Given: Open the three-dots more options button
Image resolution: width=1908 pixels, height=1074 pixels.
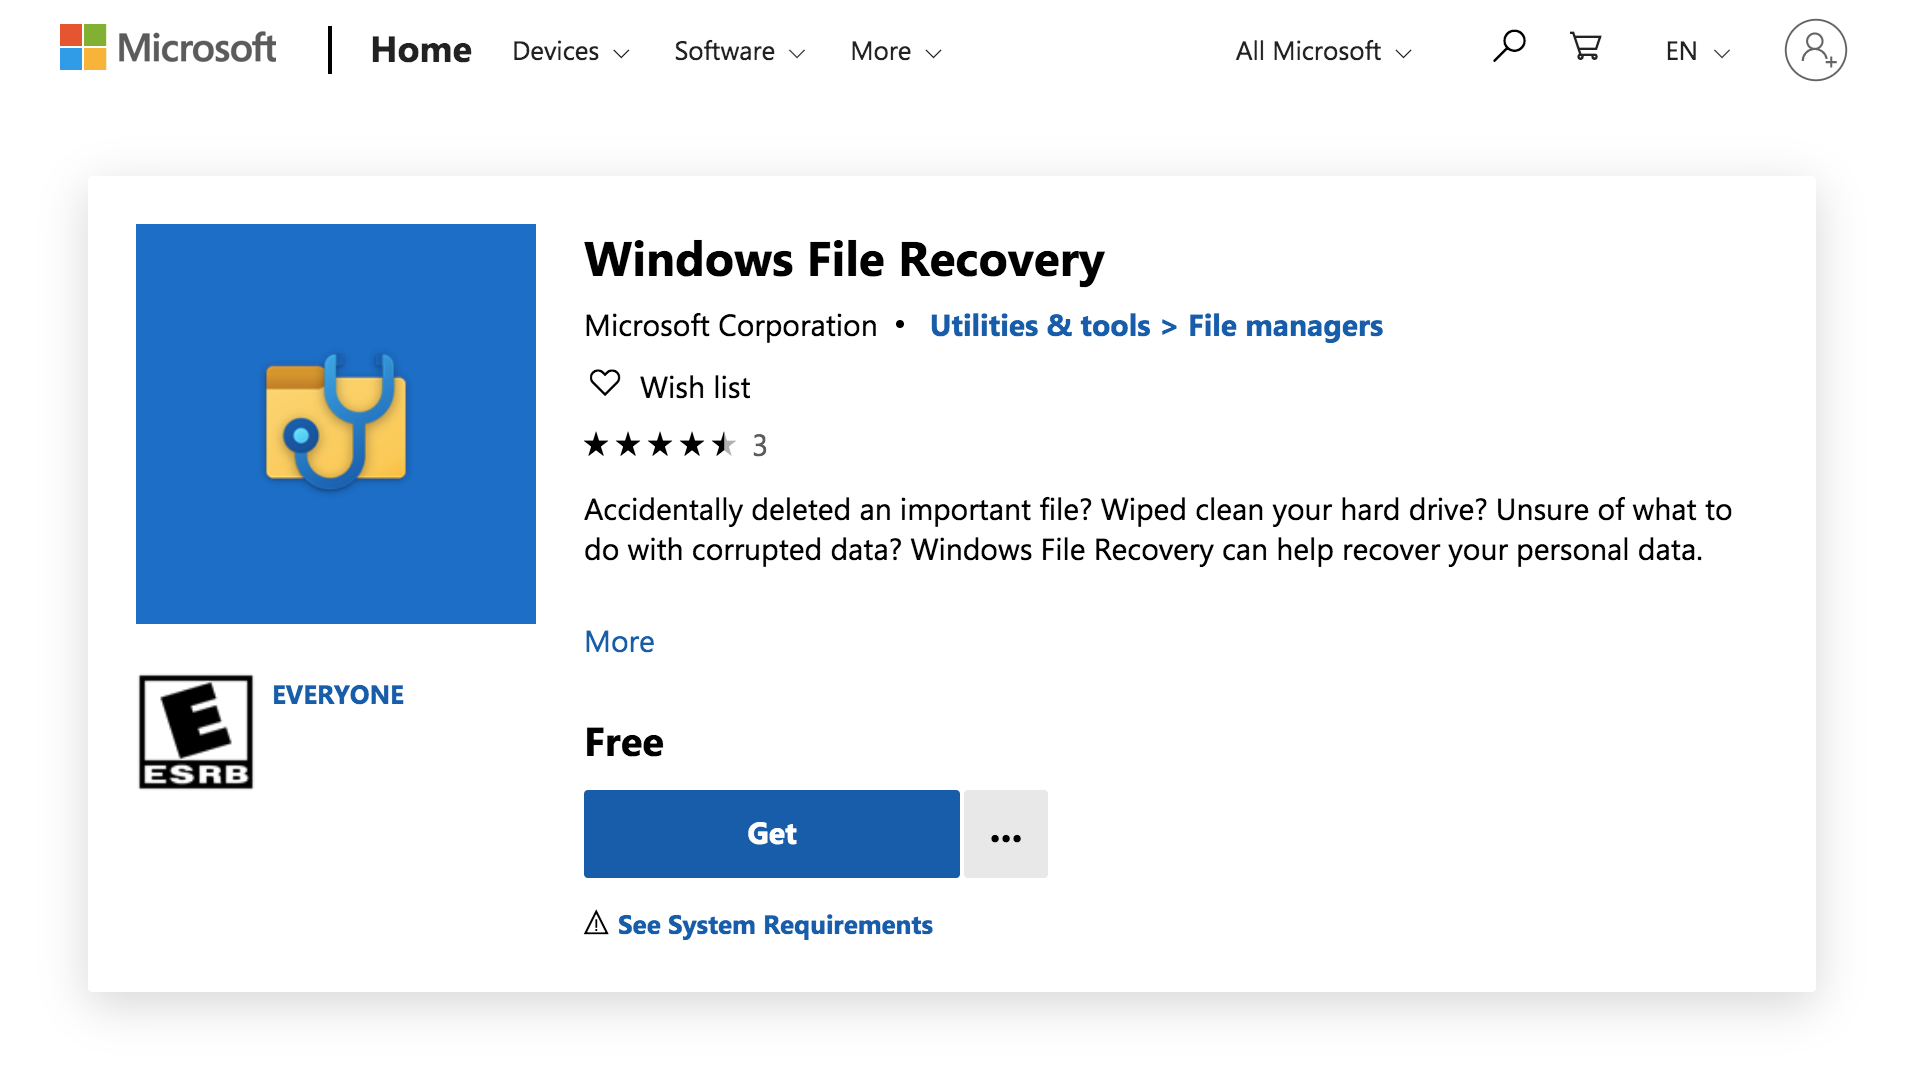Looking at the screenshot, I should 1005,834.
